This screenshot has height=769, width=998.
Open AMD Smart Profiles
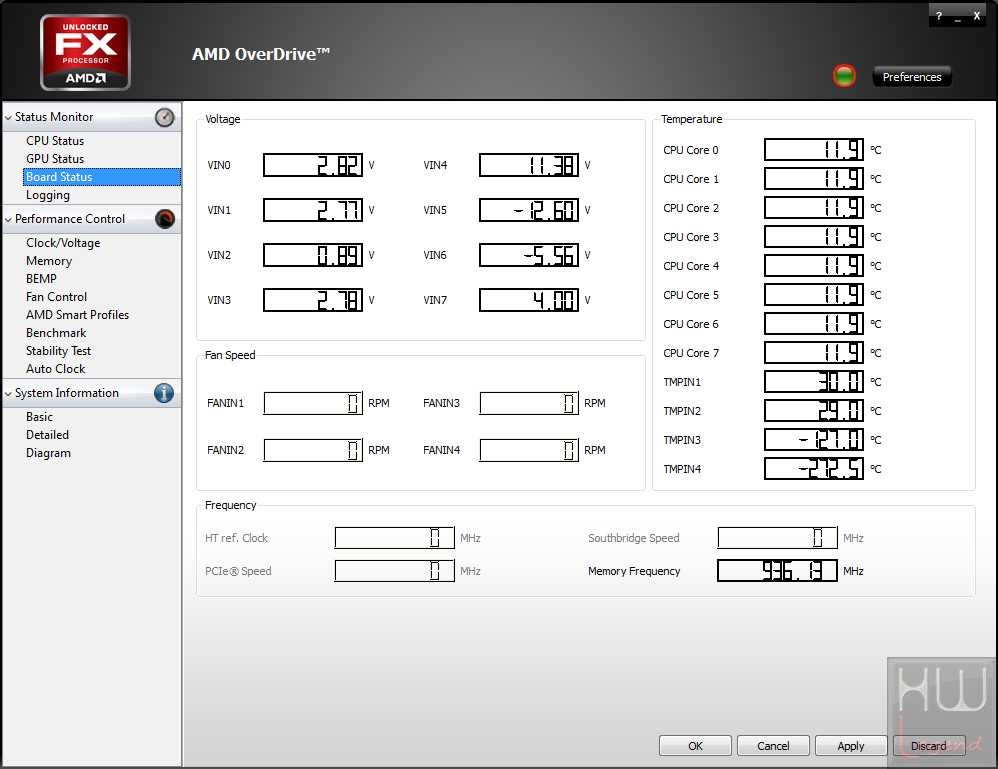(78, 314)
